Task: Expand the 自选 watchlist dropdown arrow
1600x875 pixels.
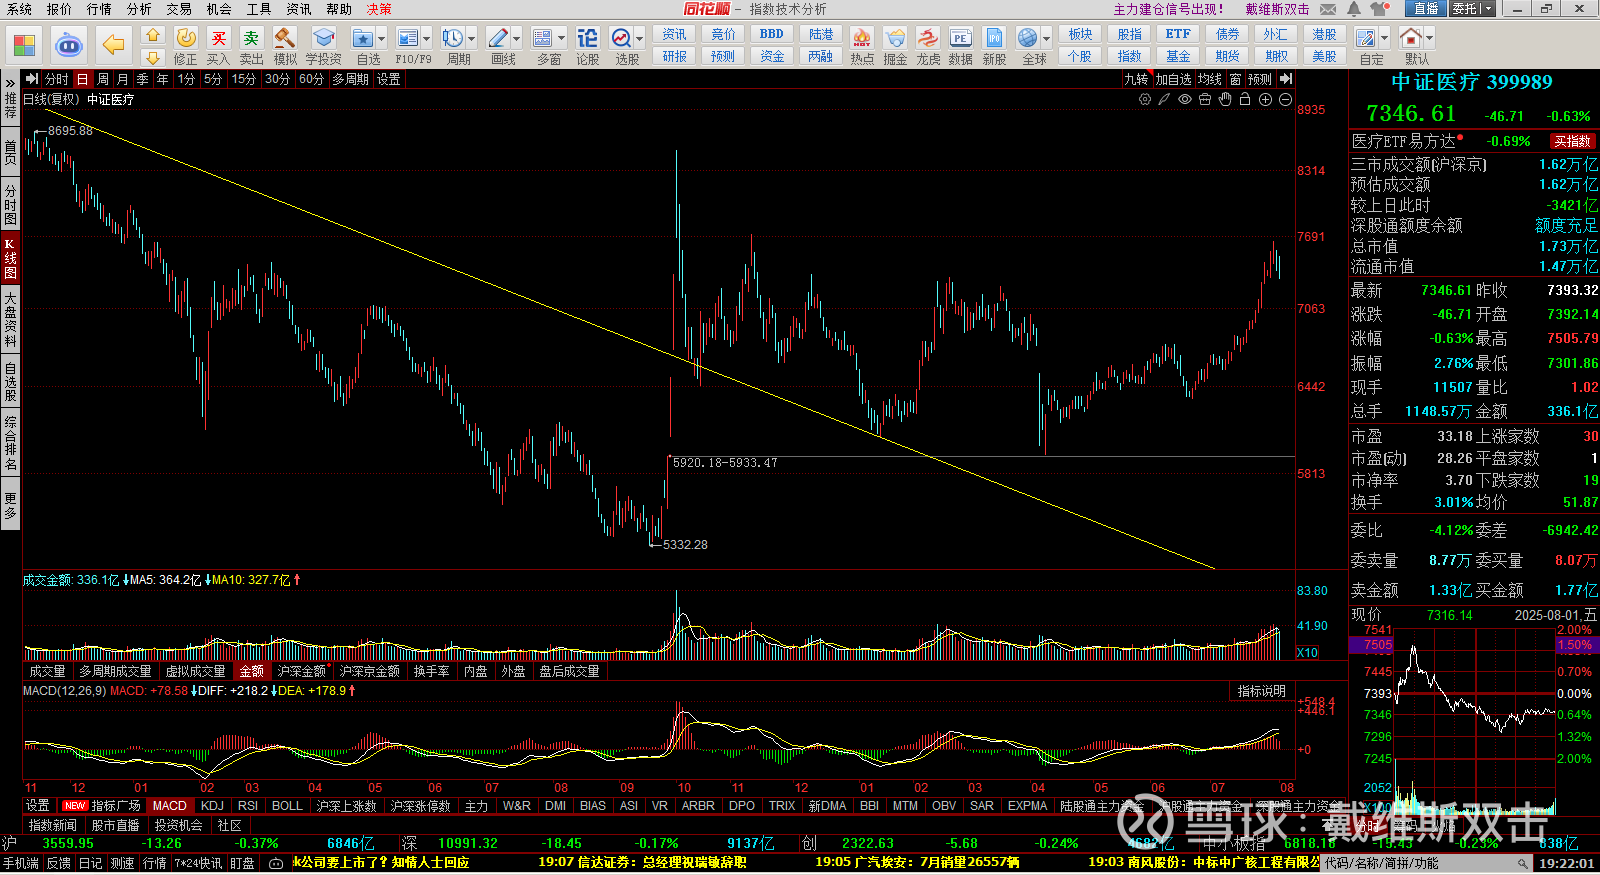Action: point(382,39)
